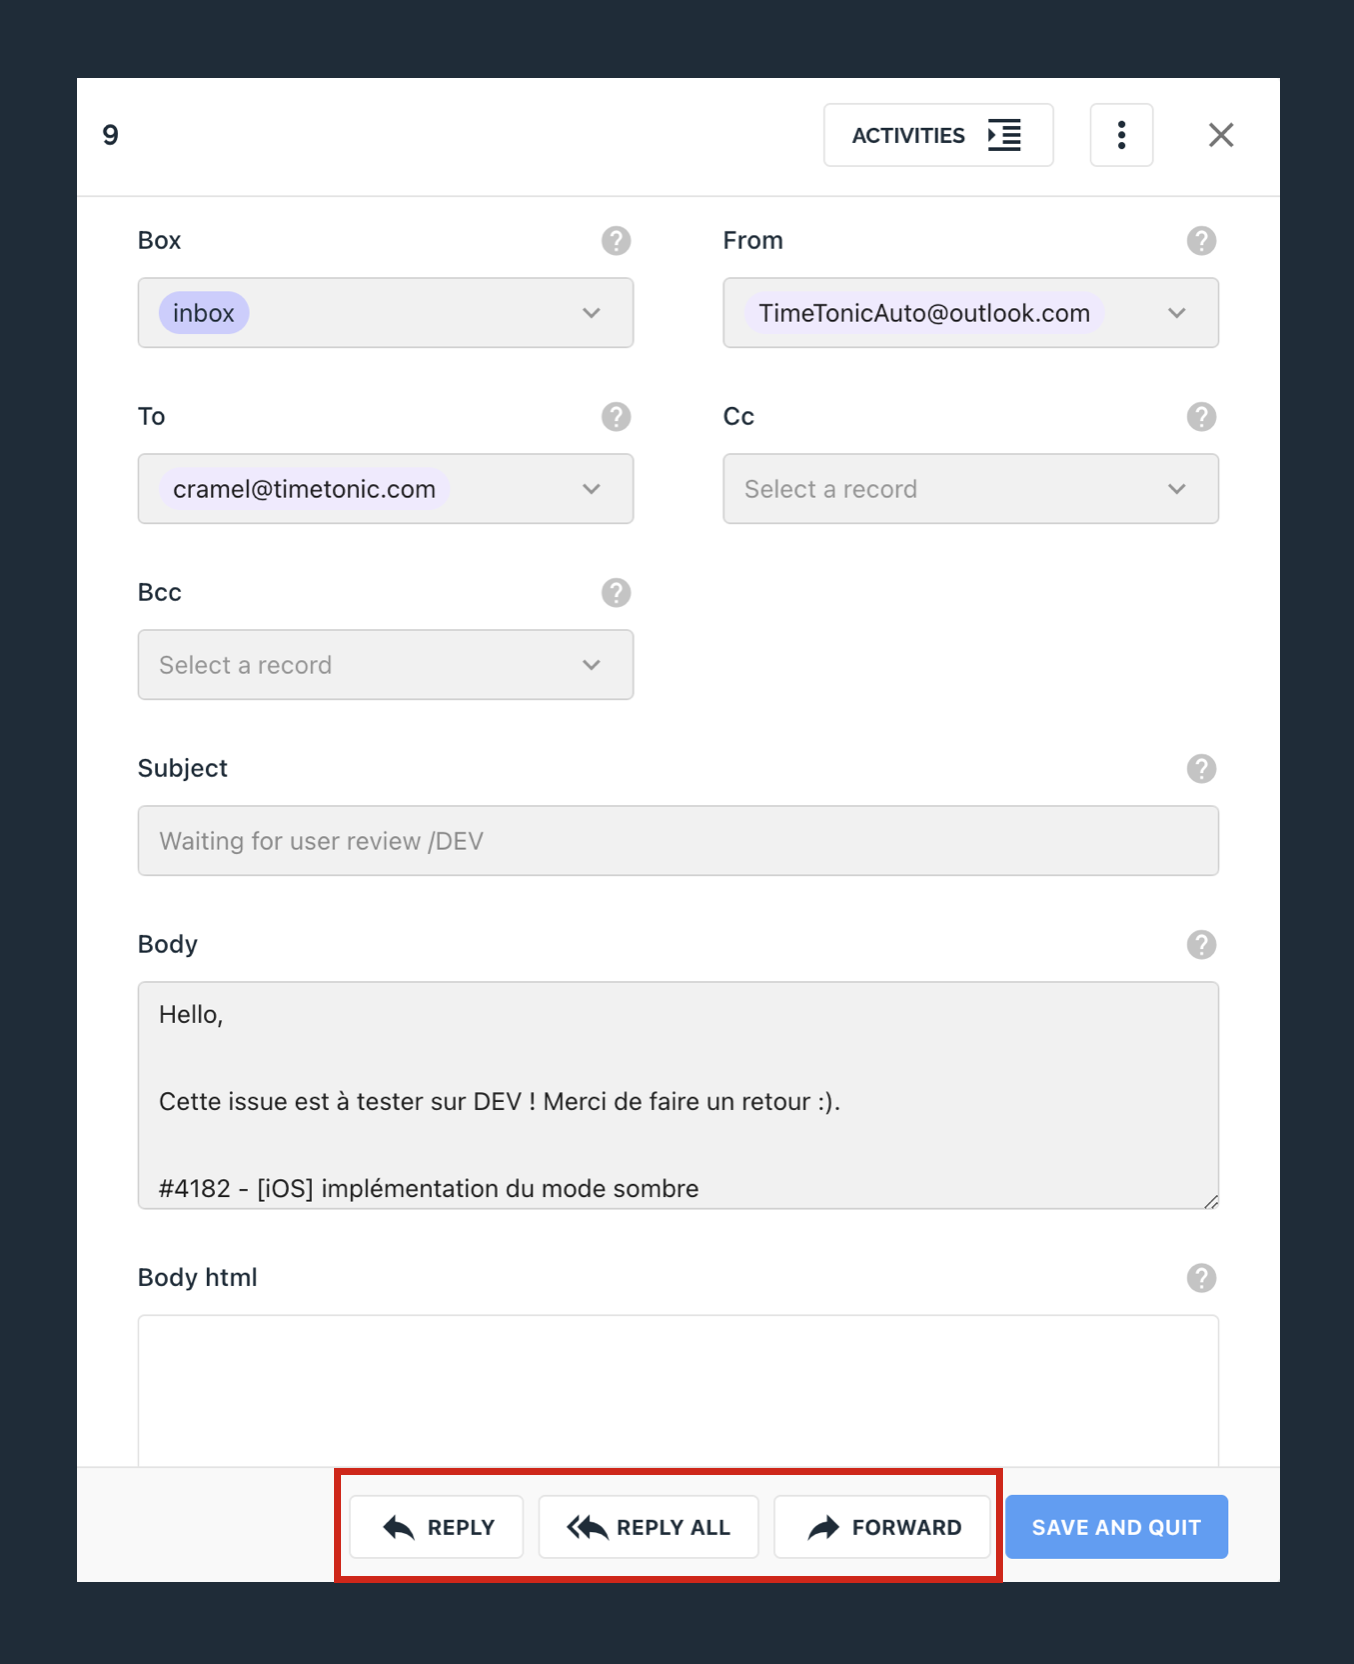Screen dimensions: 1354x1664
Task: Open the Activities panel
Action: pos(938,135)
